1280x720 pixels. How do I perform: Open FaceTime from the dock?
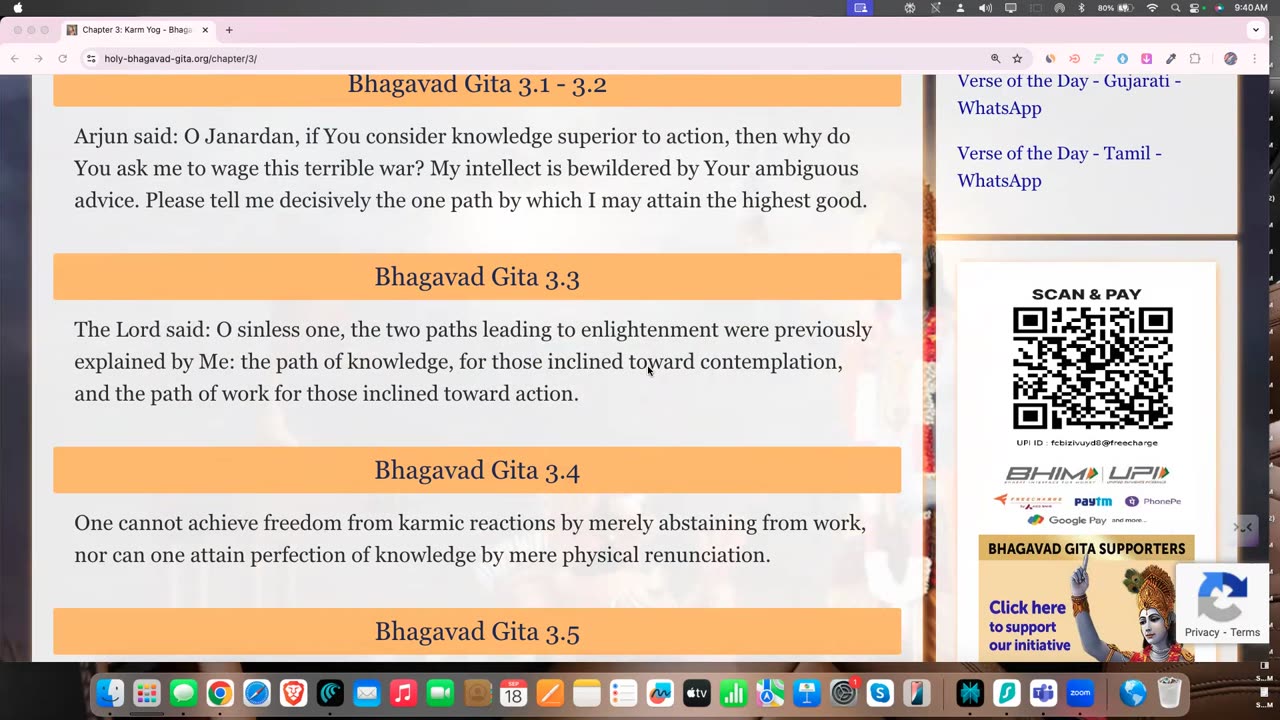click(440, 693)
